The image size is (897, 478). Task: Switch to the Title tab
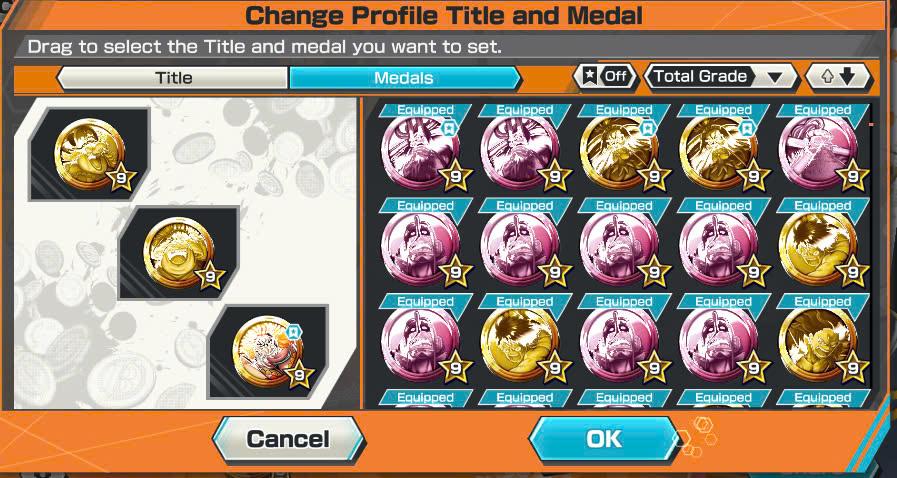pyautogui.click(x=173, y=78)
